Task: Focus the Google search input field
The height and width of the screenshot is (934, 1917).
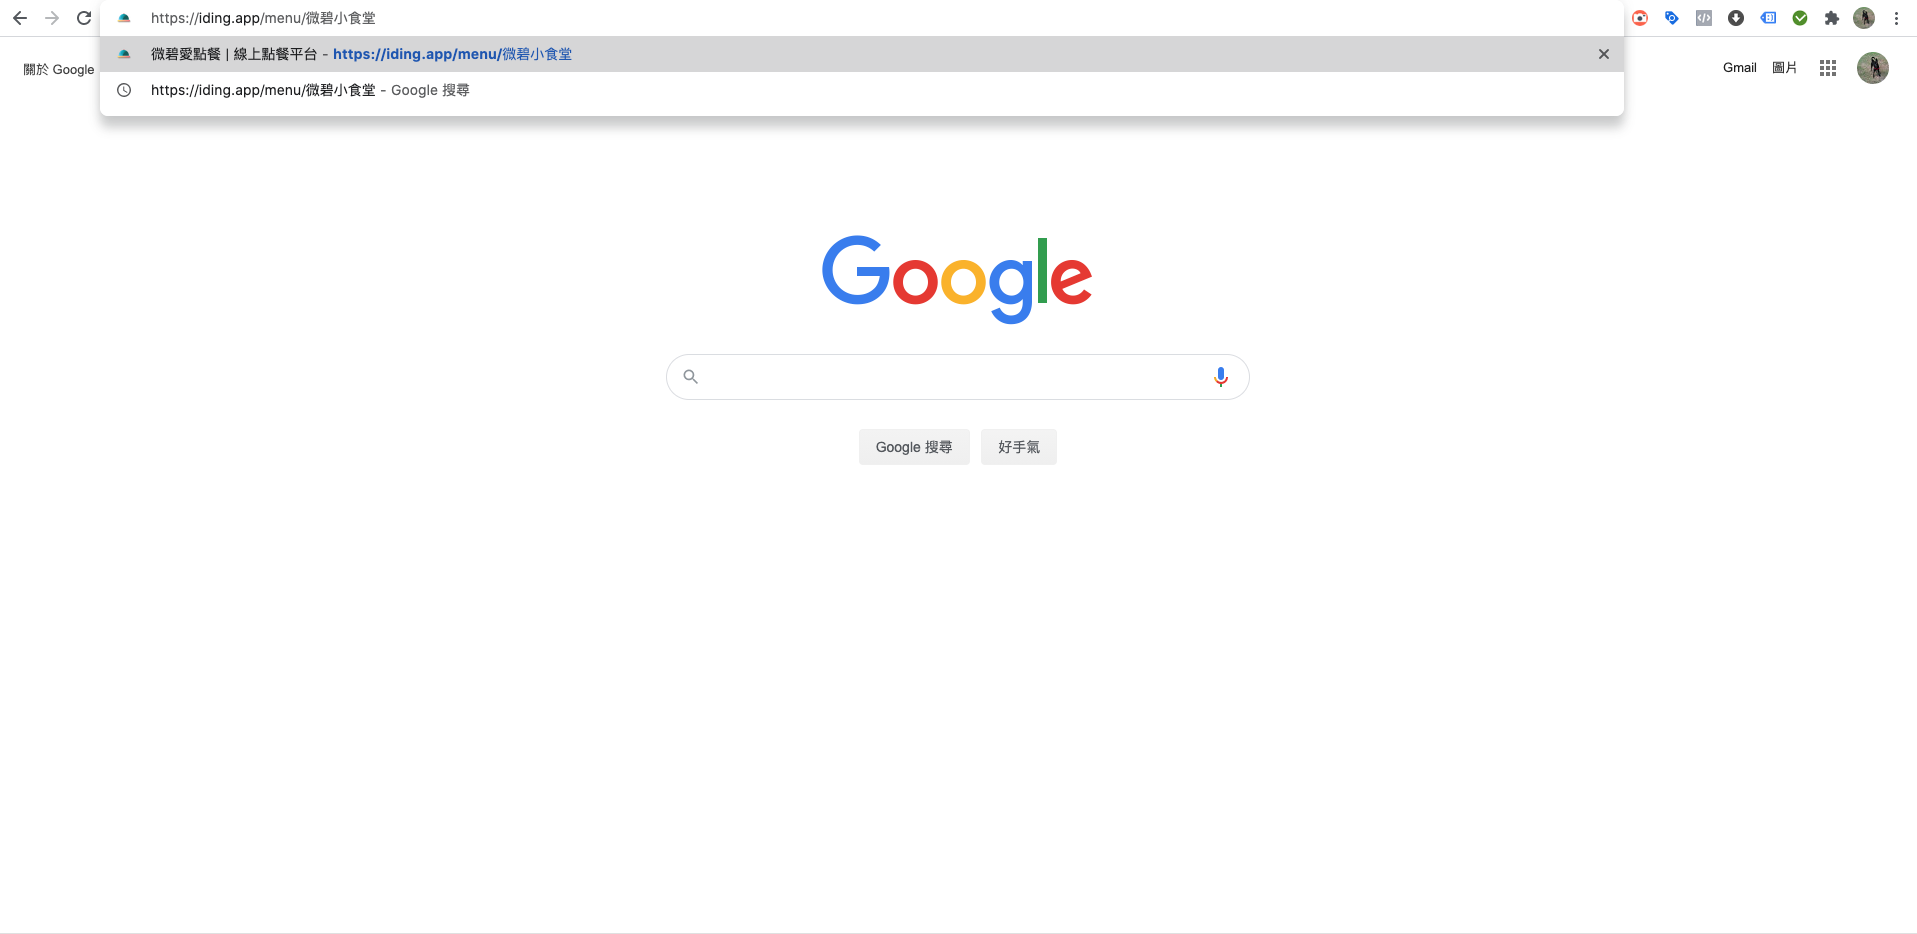Action: (957, 377)
